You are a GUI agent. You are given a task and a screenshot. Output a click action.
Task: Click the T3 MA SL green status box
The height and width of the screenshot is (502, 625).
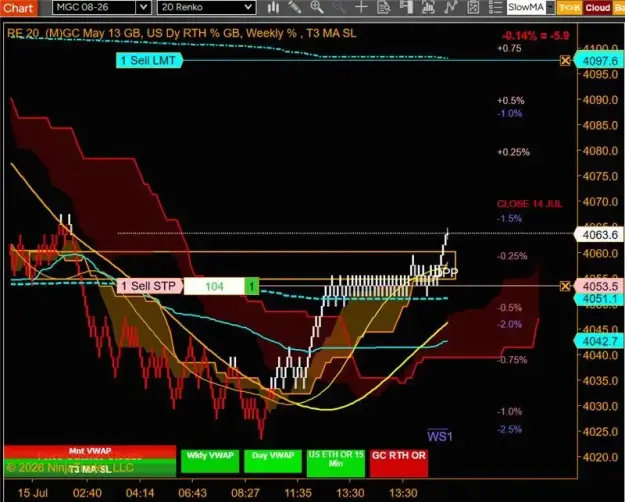pyautogui.click(x=90, y=468)
